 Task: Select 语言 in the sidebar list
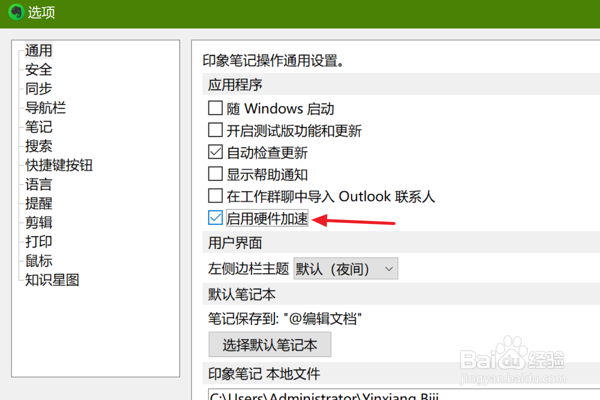[38, 184]
